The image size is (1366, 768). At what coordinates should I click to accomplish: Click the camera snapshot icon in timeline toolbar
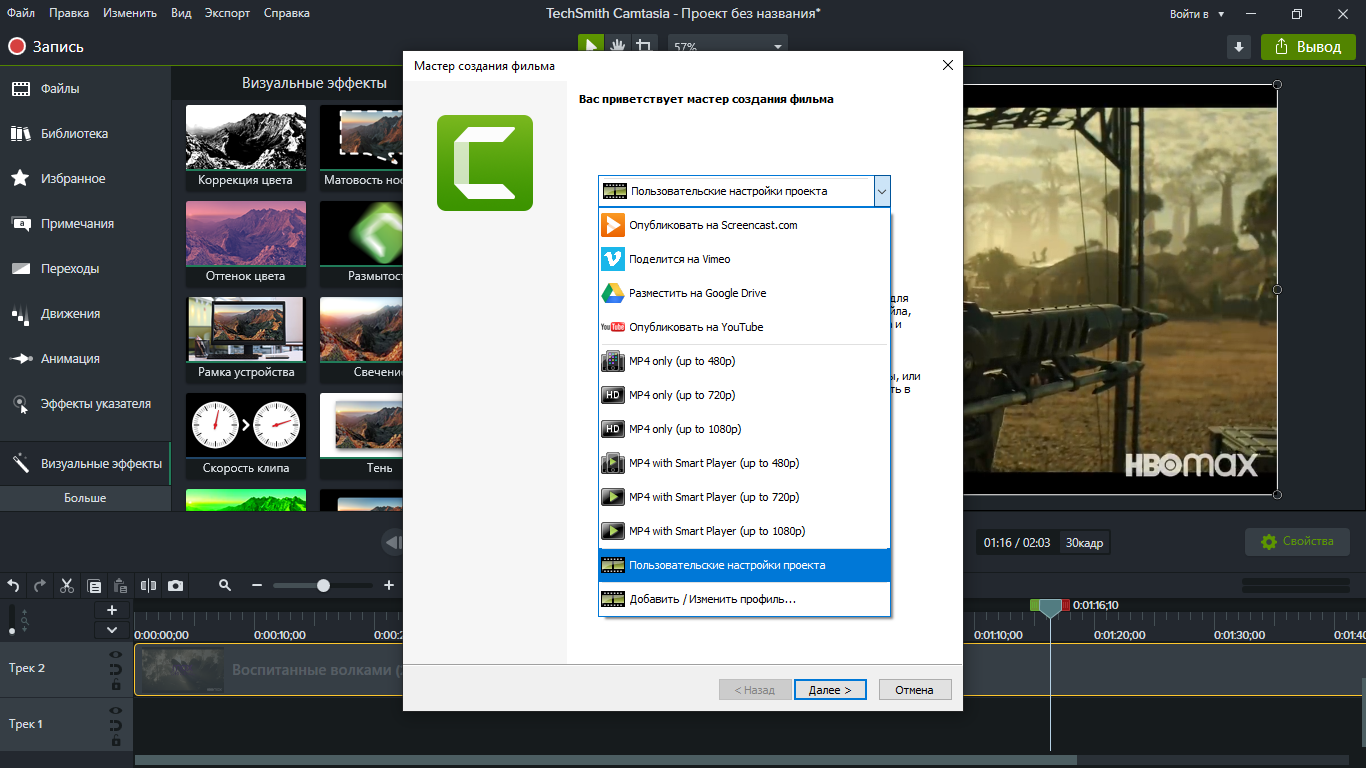[176, 586]
